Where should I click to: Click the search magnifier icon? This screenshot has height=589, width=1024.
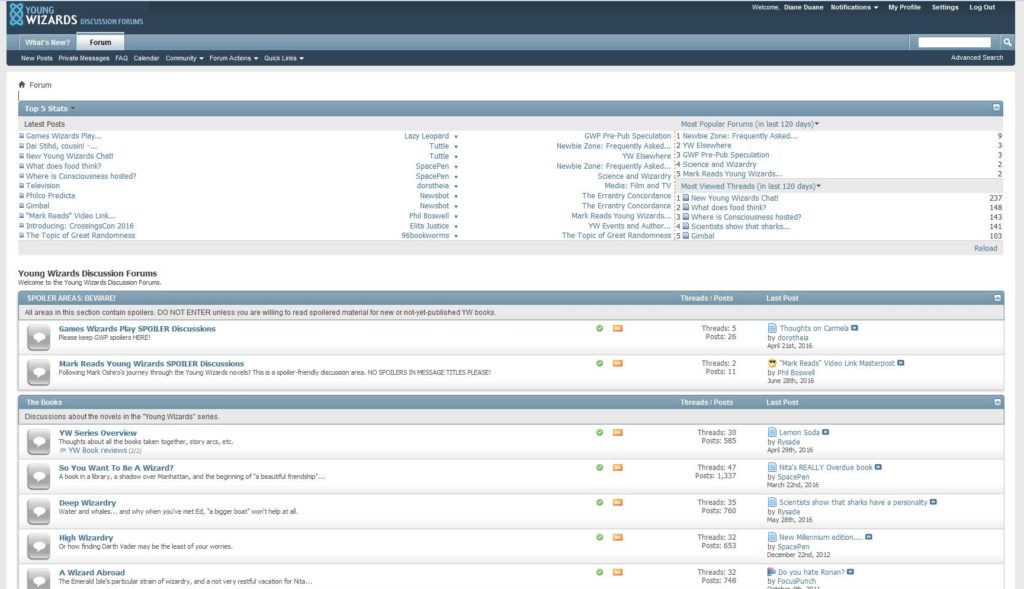(1007, 43)
